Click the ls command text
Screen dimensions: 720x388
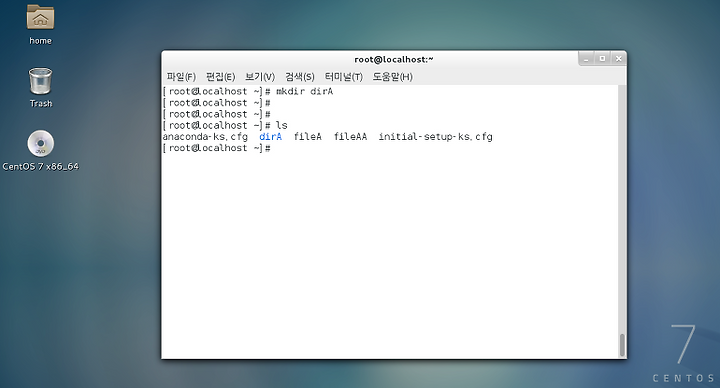pyautogui.click(x=281, y=125)
